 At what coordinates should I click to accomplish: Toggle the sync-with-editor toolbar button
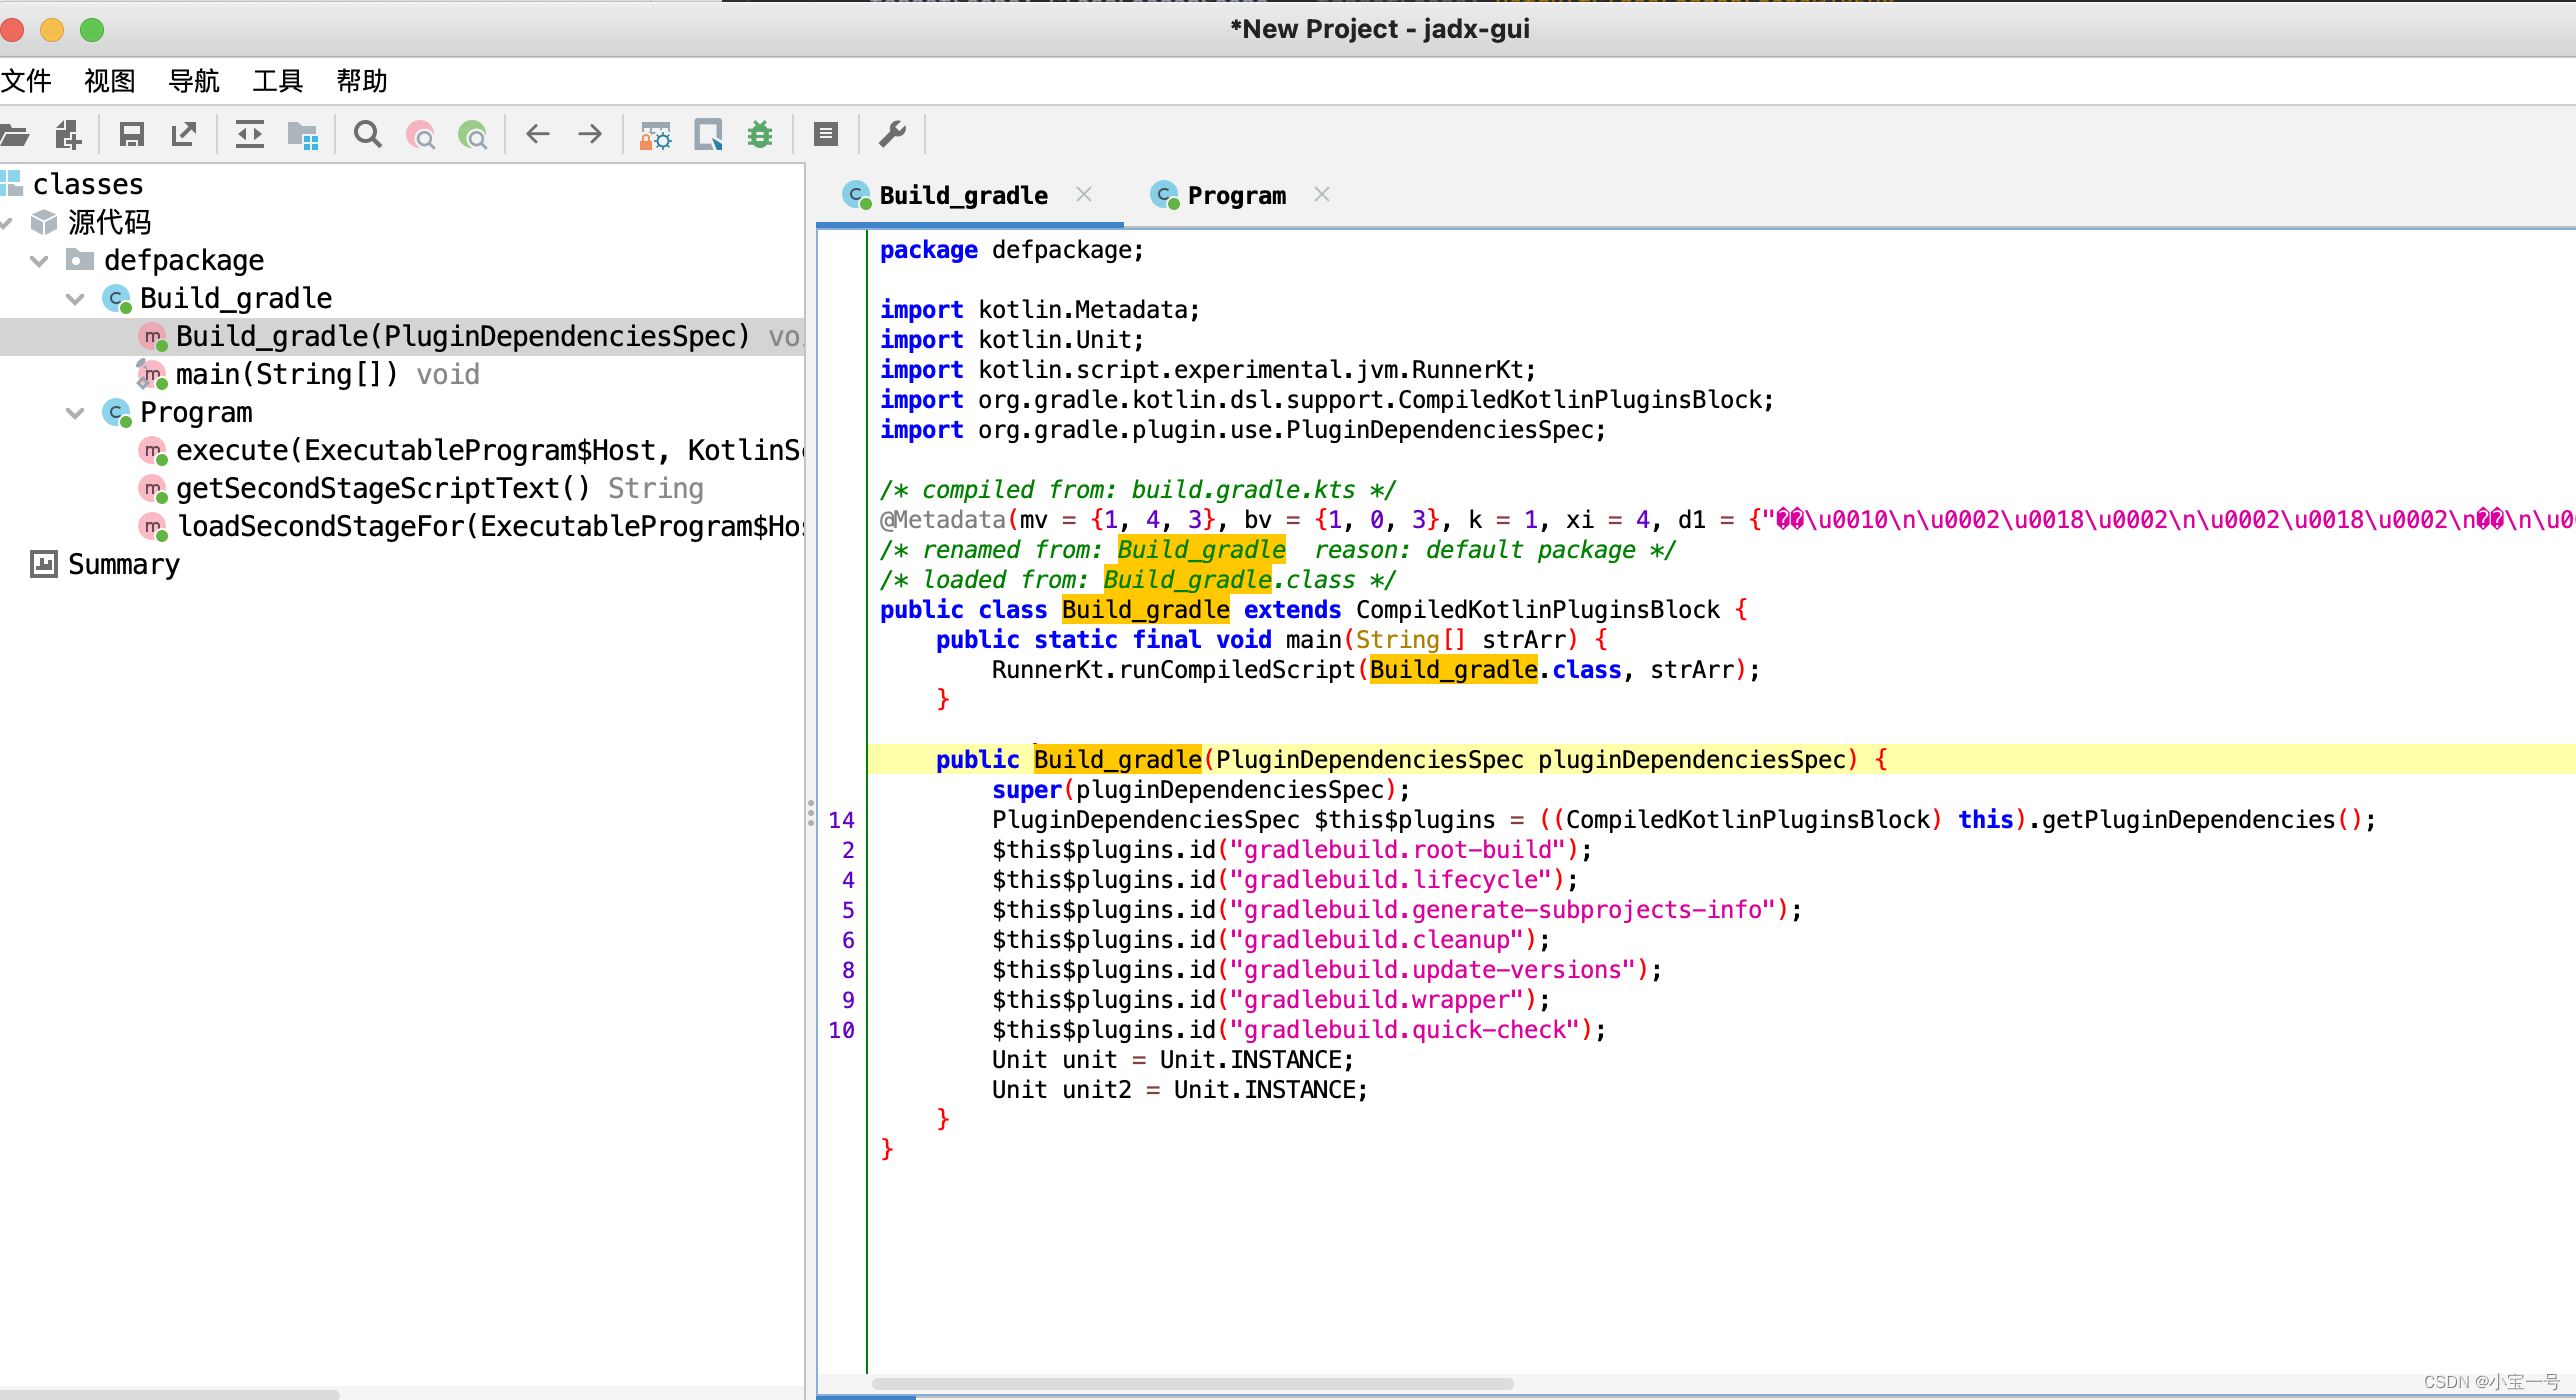pos(249,134)
